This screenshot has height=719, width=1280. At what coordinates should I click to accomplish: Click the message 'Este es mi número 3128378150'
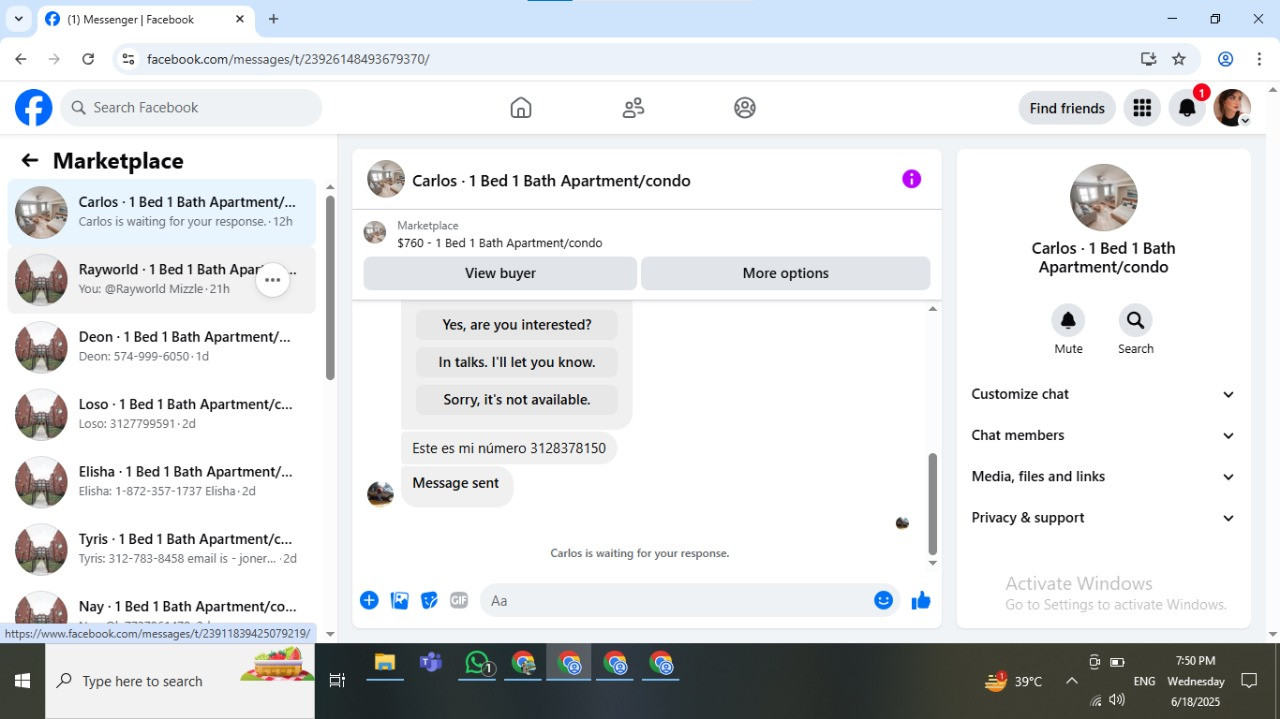[509, 448]
